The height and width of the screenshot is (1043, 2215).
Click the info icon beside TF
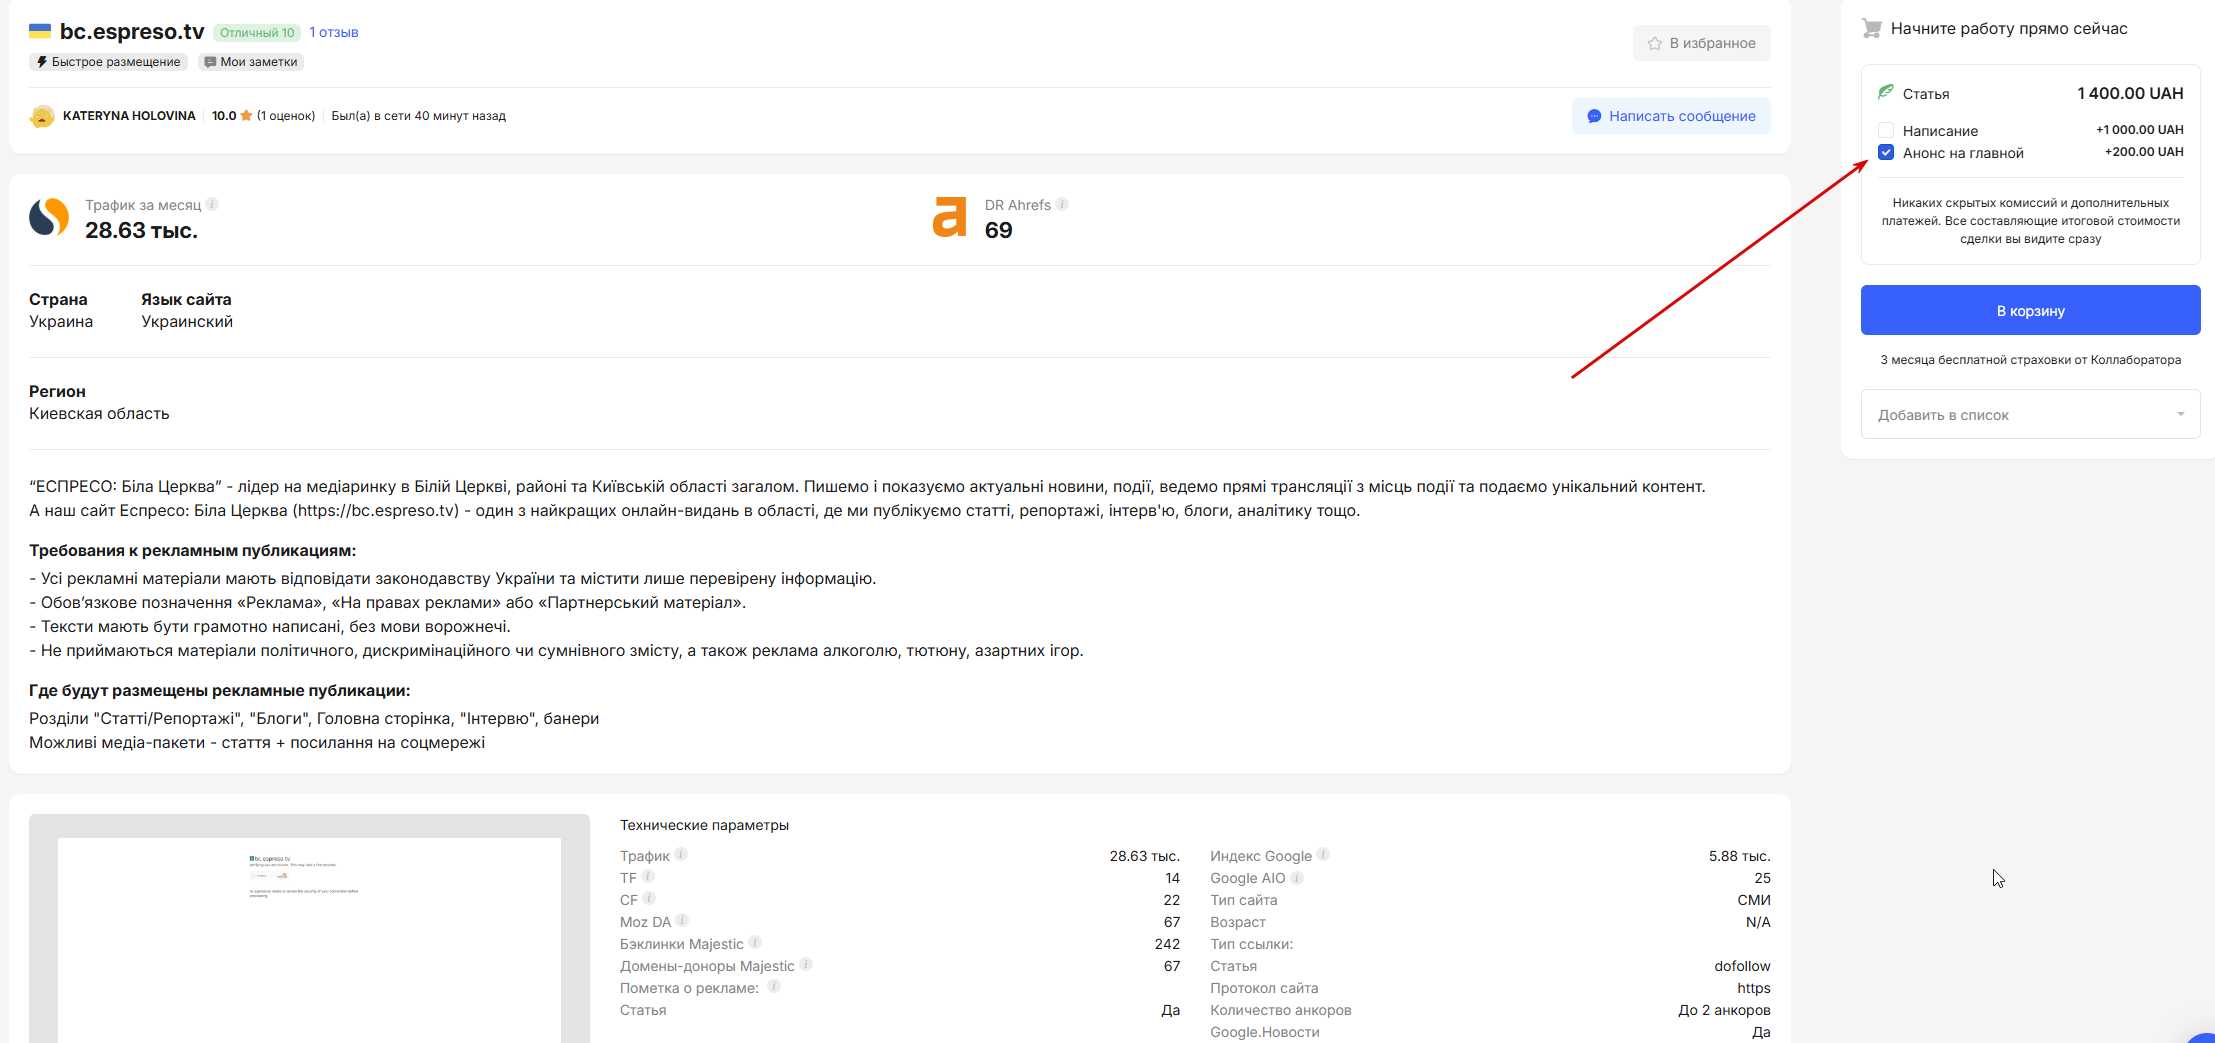648,876
